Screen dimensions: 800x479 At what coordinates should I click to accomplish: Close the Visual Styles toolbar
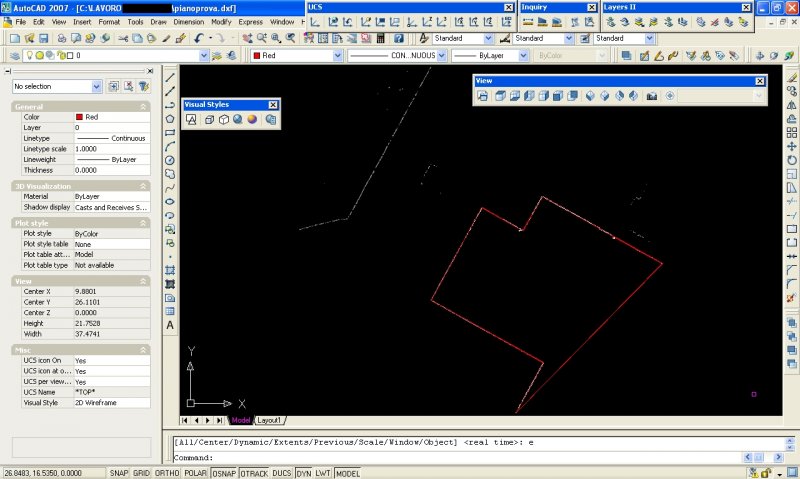273,105
